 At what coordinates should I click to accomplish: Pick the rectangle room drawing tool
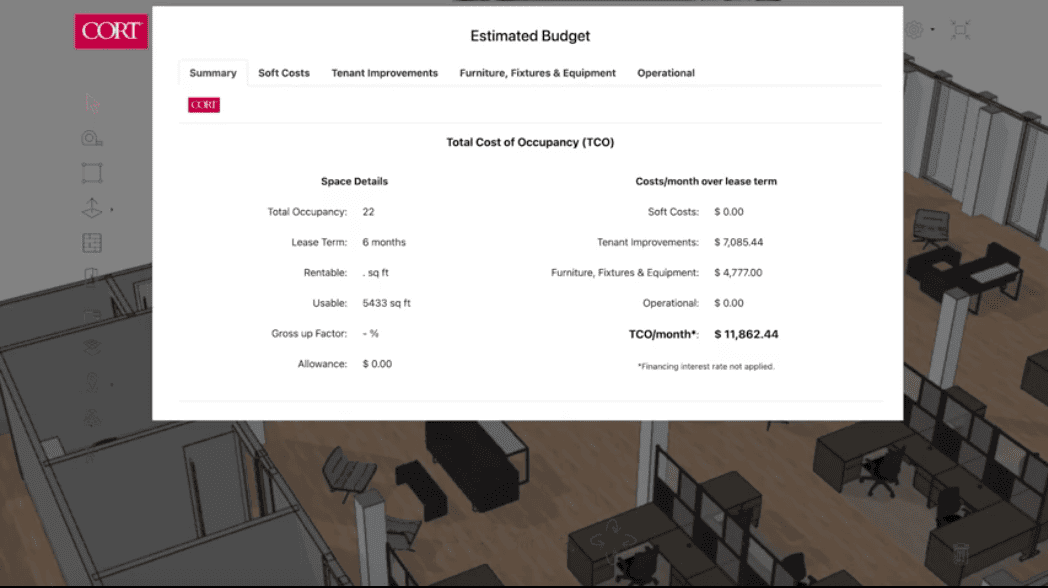[x=92, y=173]
